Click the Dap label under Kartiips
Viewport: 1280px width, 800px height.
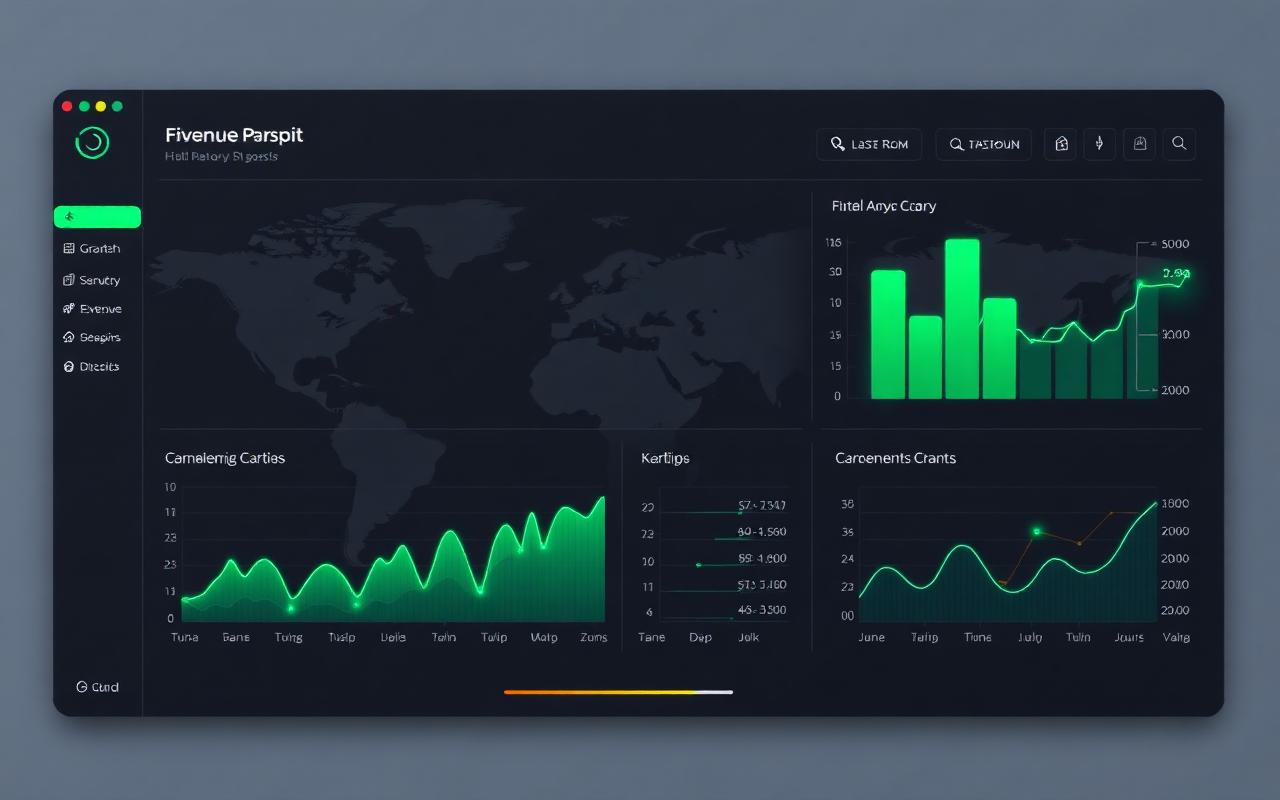tap(700, 637)
